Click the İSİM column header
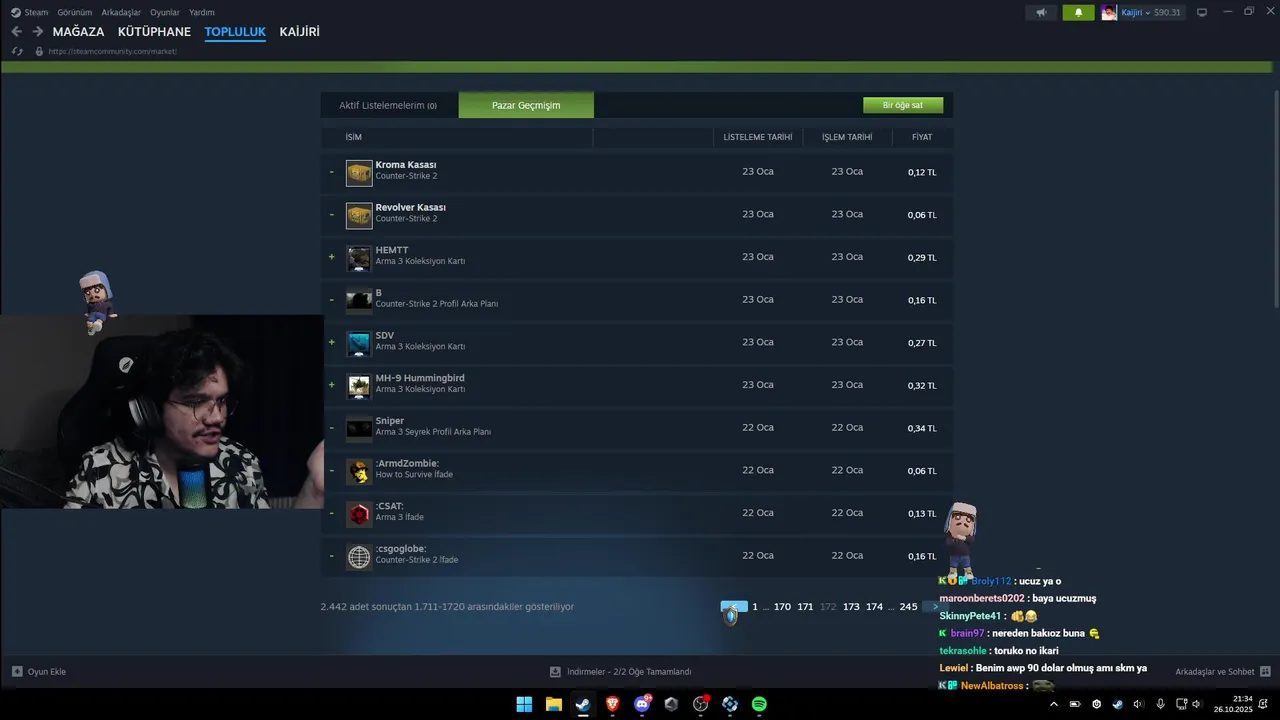This screenshot has height=720, width=1280. click(x=354, y=137)
